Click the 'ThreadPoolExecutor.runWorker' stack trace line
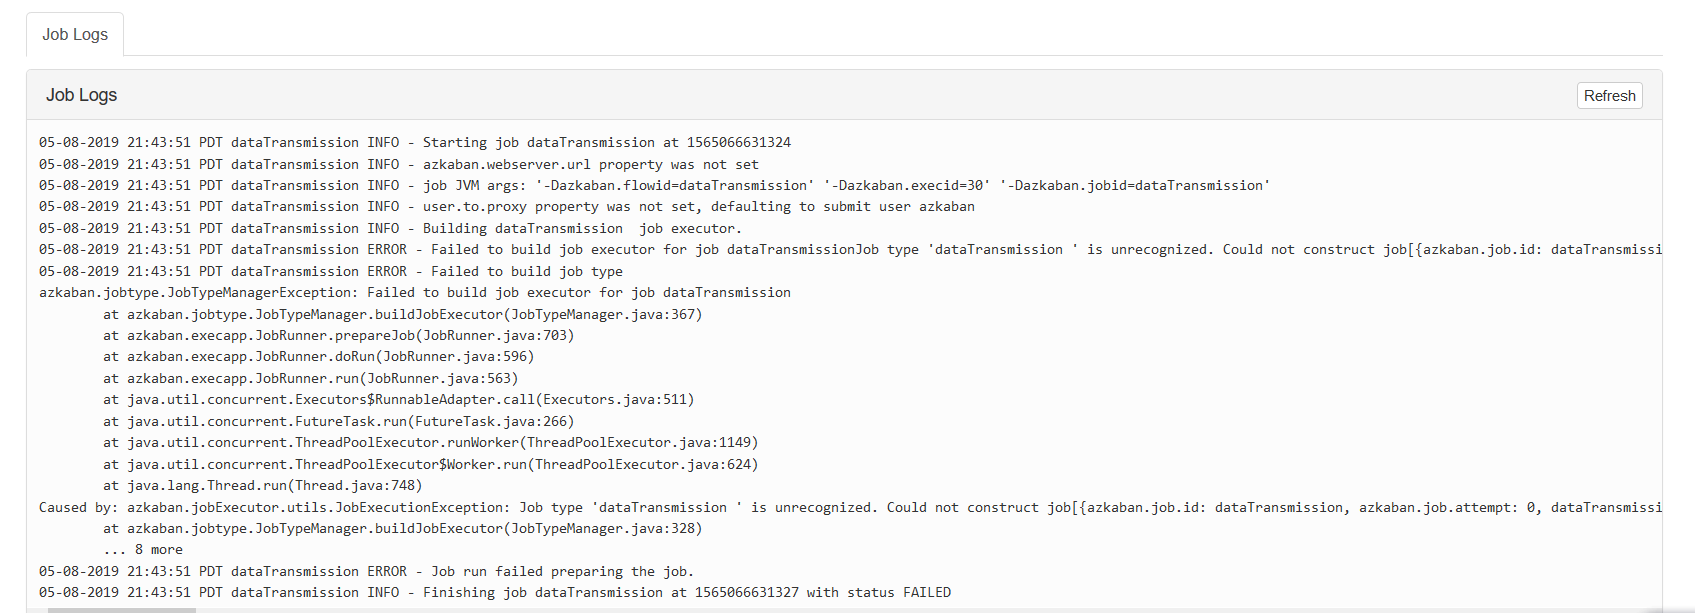This screenshot has width=1695, height=613. (x=430, y=443)
